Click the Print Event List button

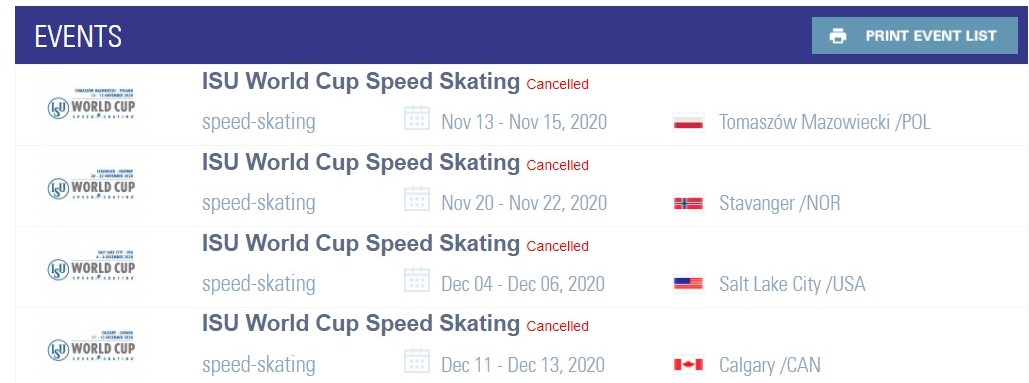coord(914,35)
